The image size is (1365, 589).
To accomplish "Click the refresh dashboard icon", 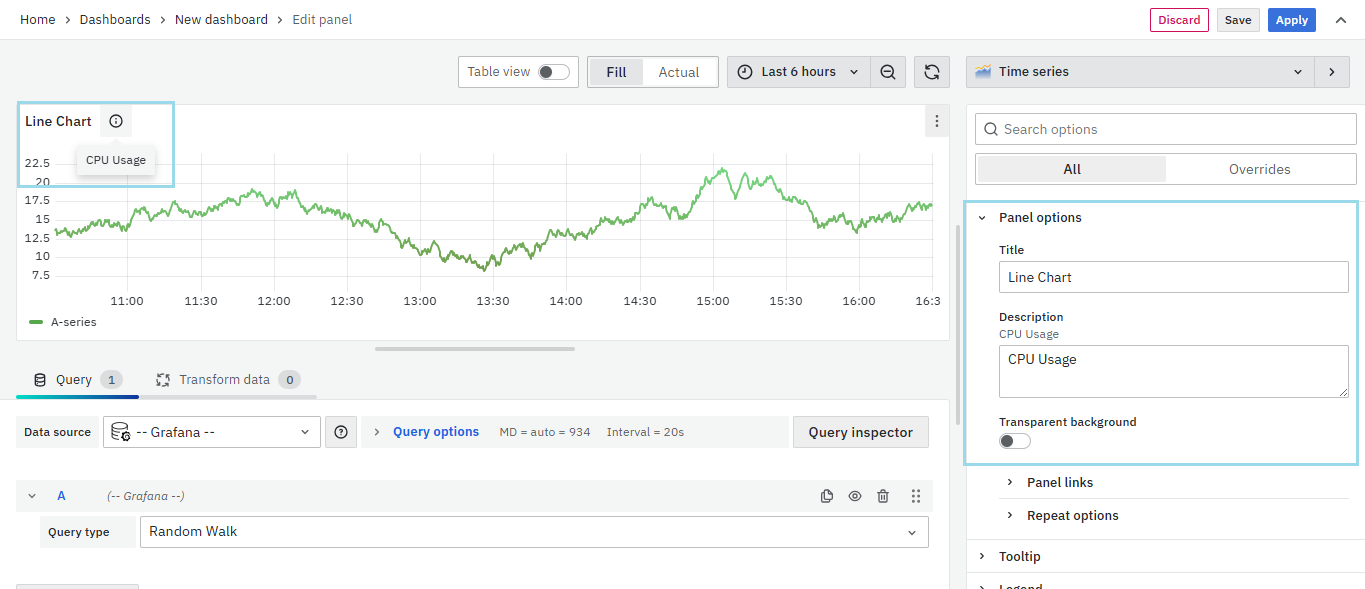I will [931, 72].
